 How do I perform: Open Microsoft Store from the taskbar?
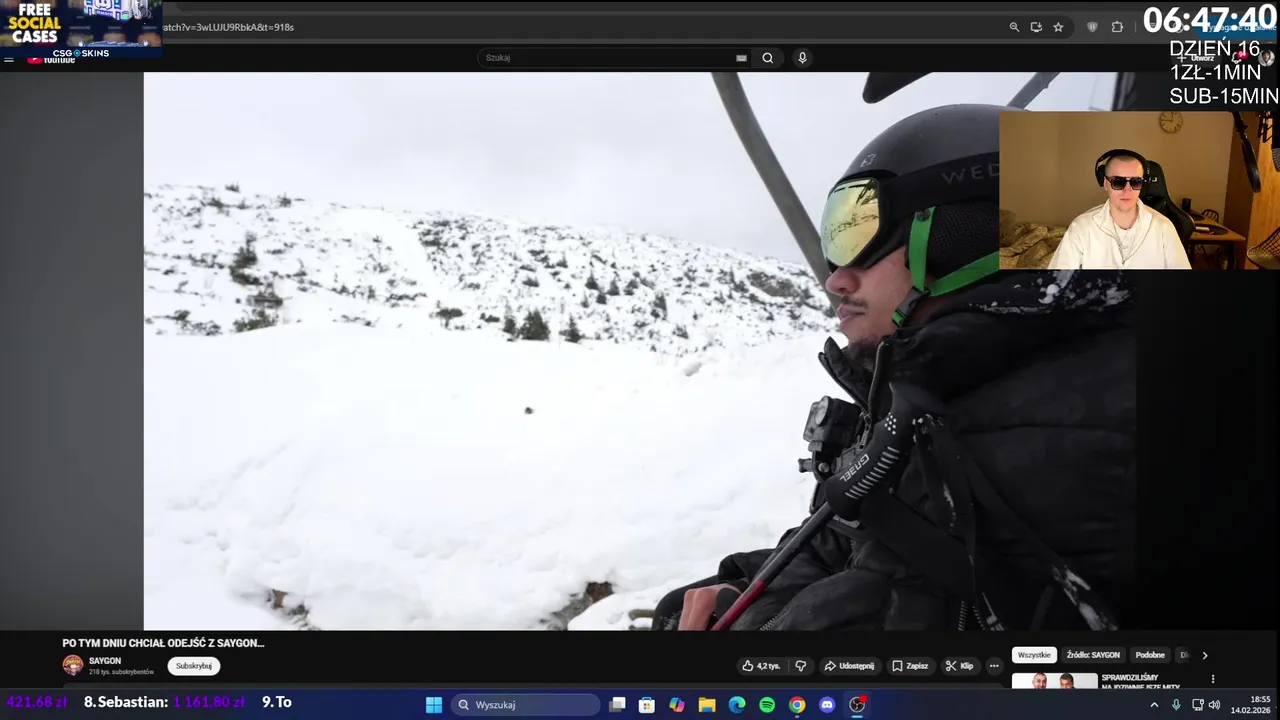coord(647,705)
